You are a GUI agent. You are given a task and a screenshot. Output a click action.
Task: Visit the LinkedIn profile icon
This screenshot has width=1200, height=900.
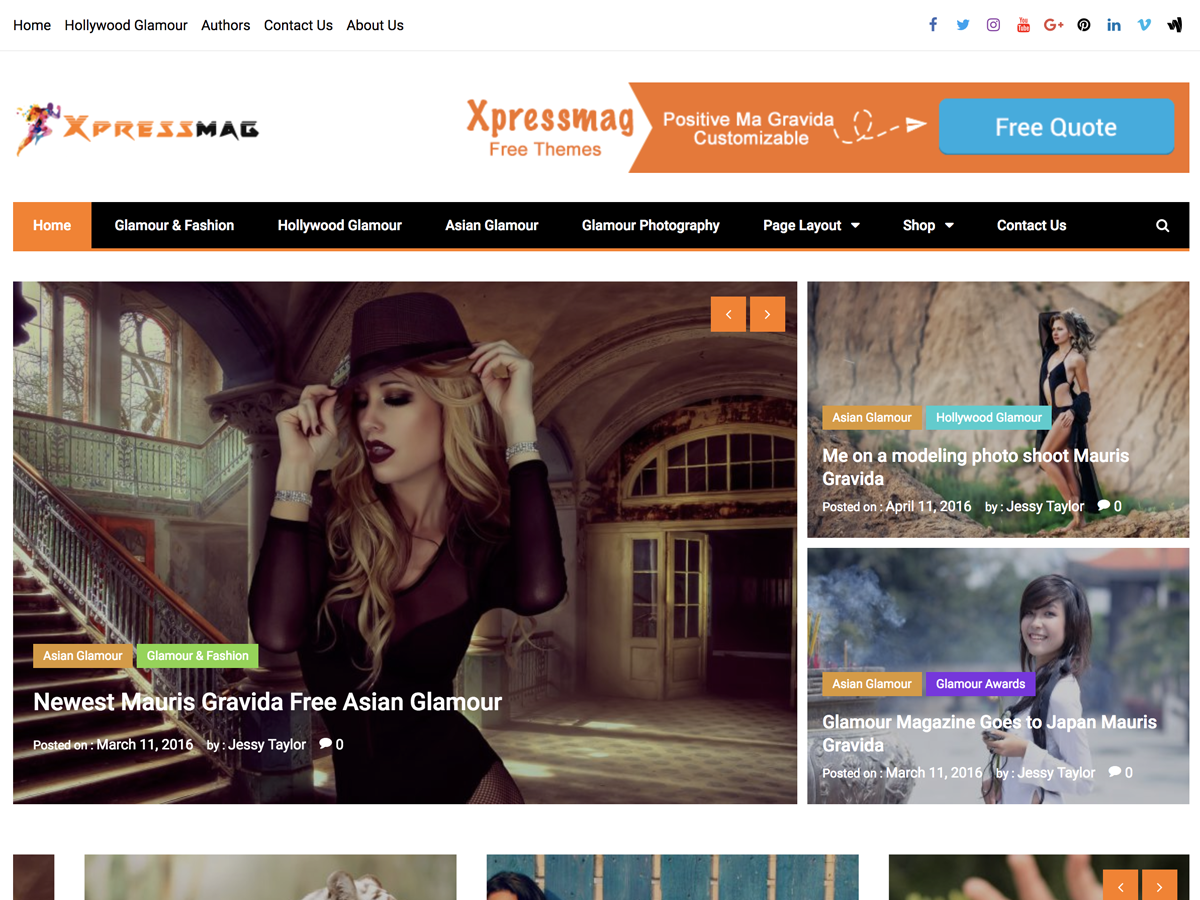click(x=1113, y=24)
